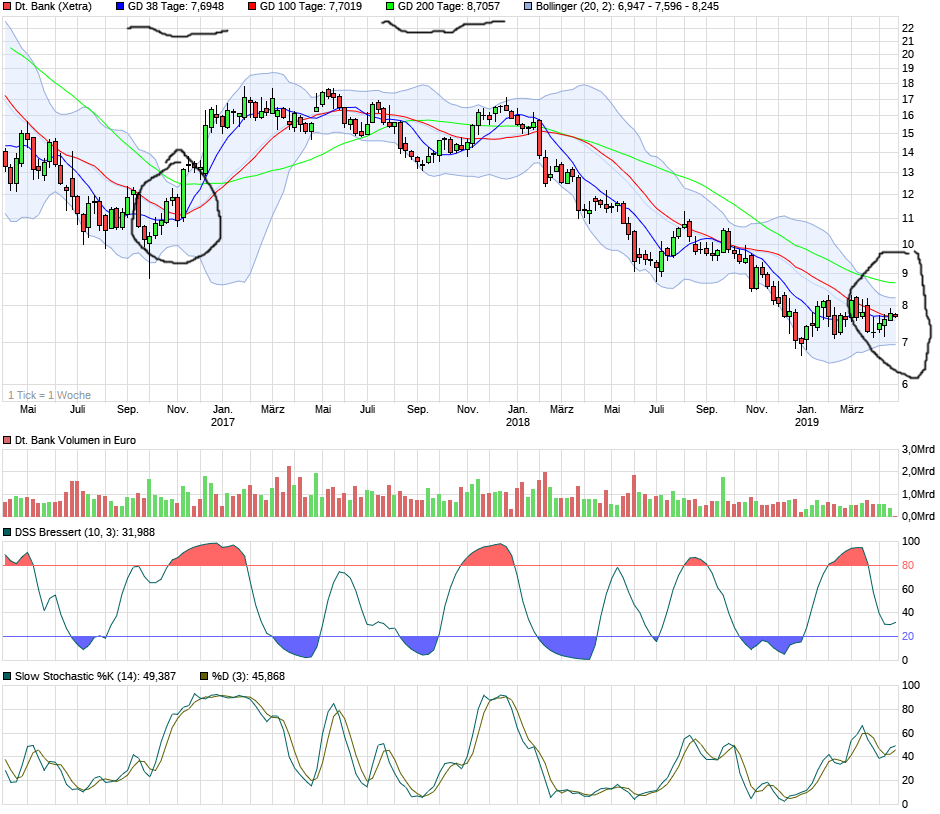
Task: Click price axis value 10
Action: coord(908,245)
